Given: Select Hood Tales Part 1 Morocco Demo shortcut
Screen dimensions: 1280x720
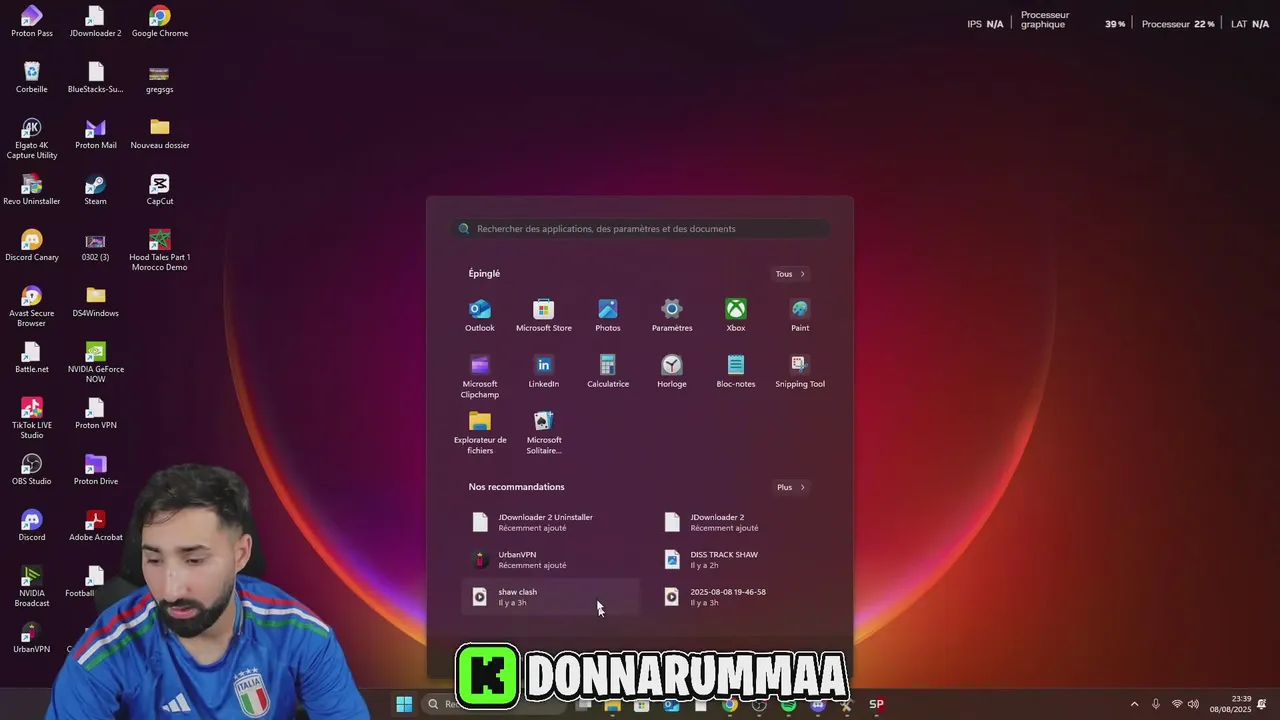Looking at the screenshot, I should 160,251.
